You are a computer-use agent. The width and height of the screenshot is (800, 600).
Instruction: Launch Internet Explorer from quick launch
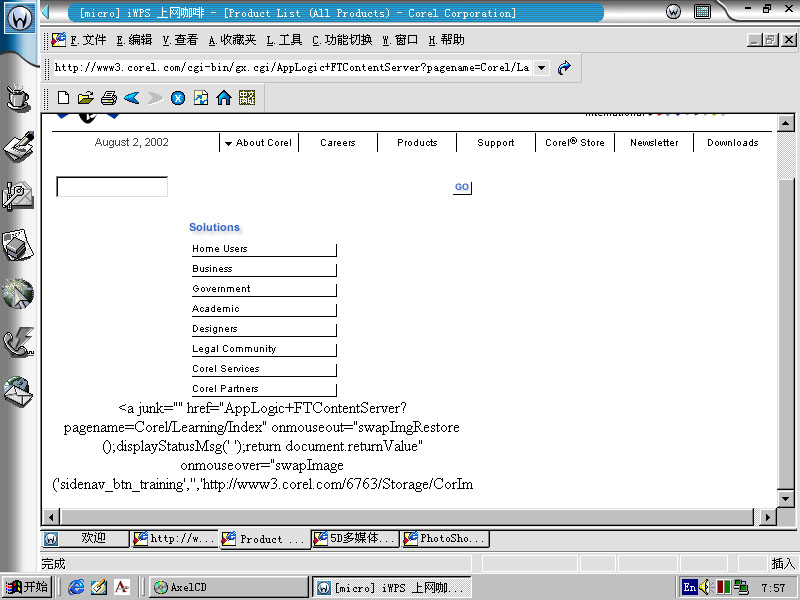tap(77, 587)
